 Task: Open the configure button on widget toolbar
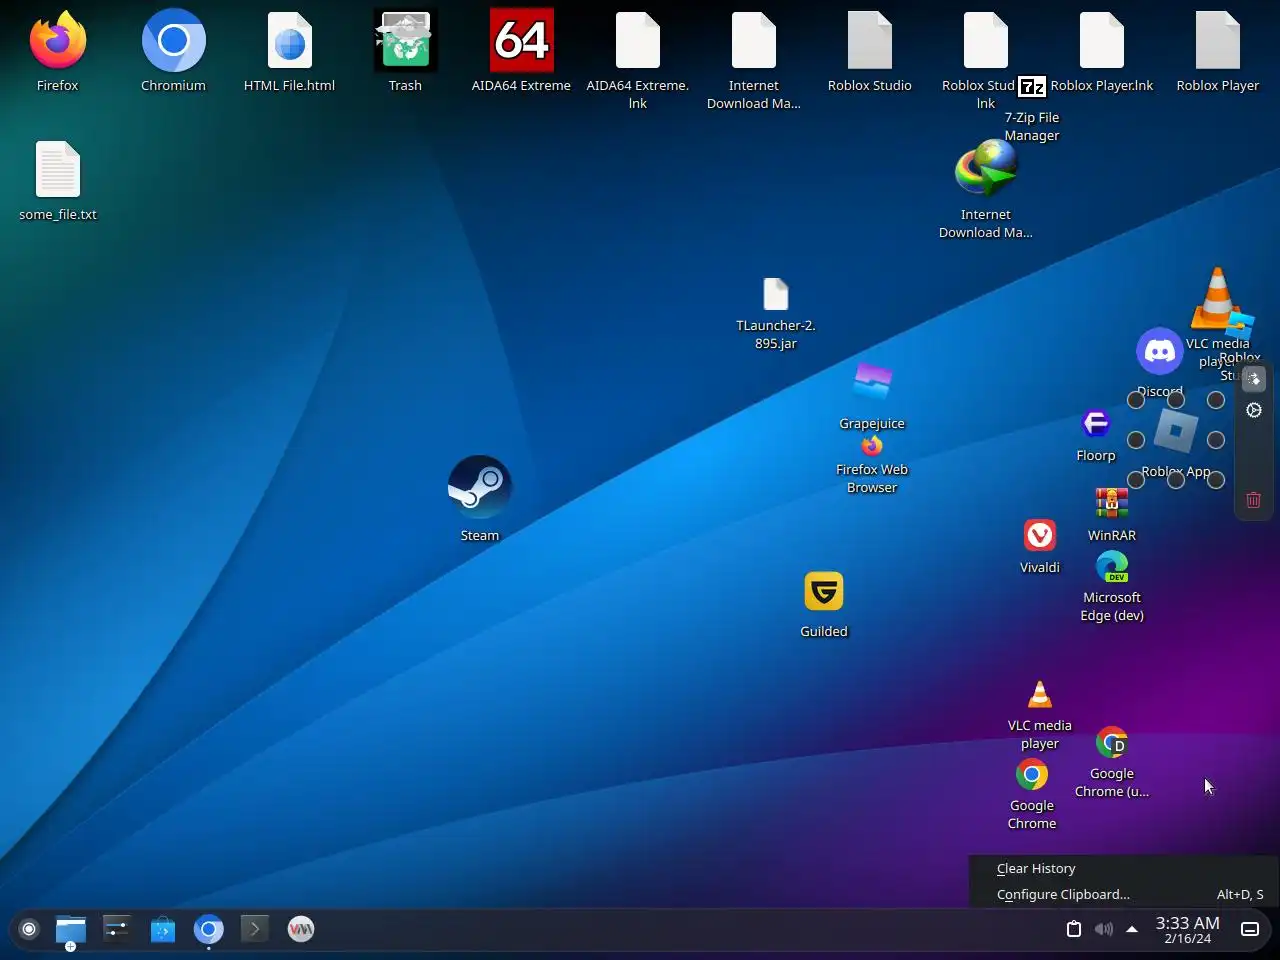[x=1254, y=410]
